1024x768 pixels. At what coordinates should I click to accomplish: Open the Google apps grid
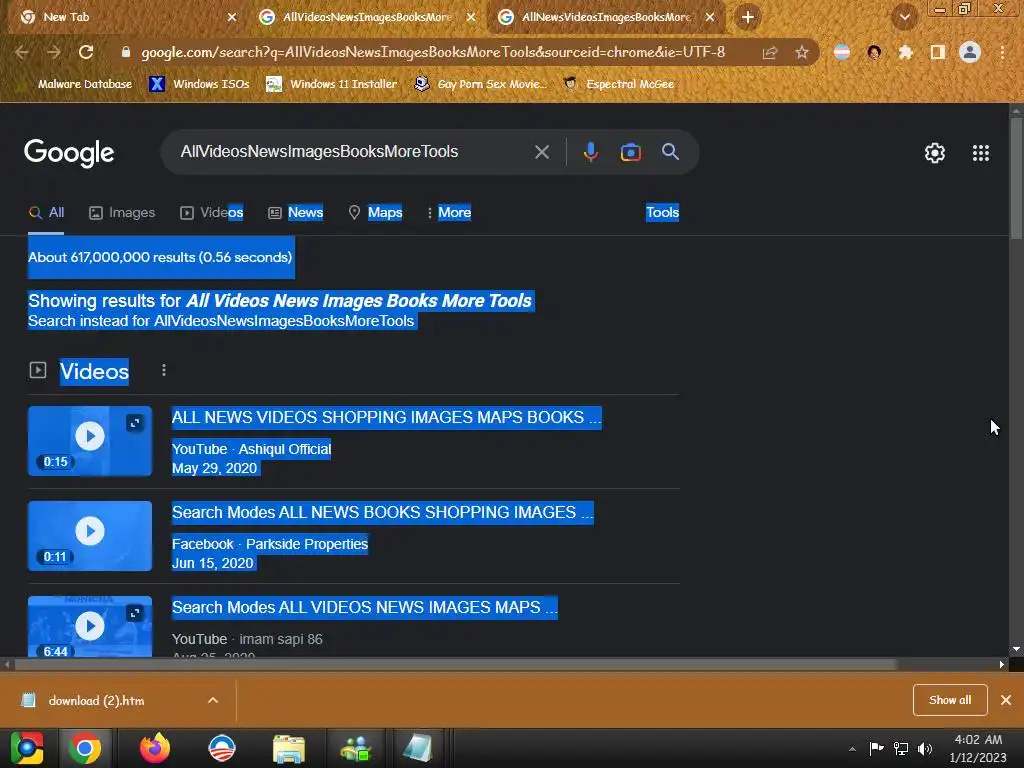click(980, 153)
